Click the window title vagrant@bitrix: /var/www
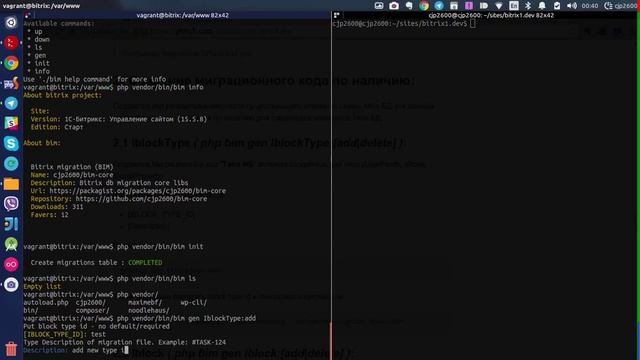Viewport: 640px width, 360px height. coord(41,6)
